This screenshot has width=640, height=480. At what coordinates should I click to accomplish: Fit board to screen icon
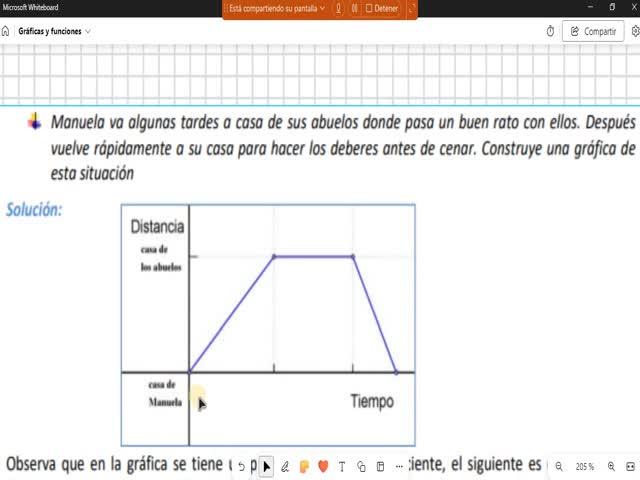tap(631, 466)
